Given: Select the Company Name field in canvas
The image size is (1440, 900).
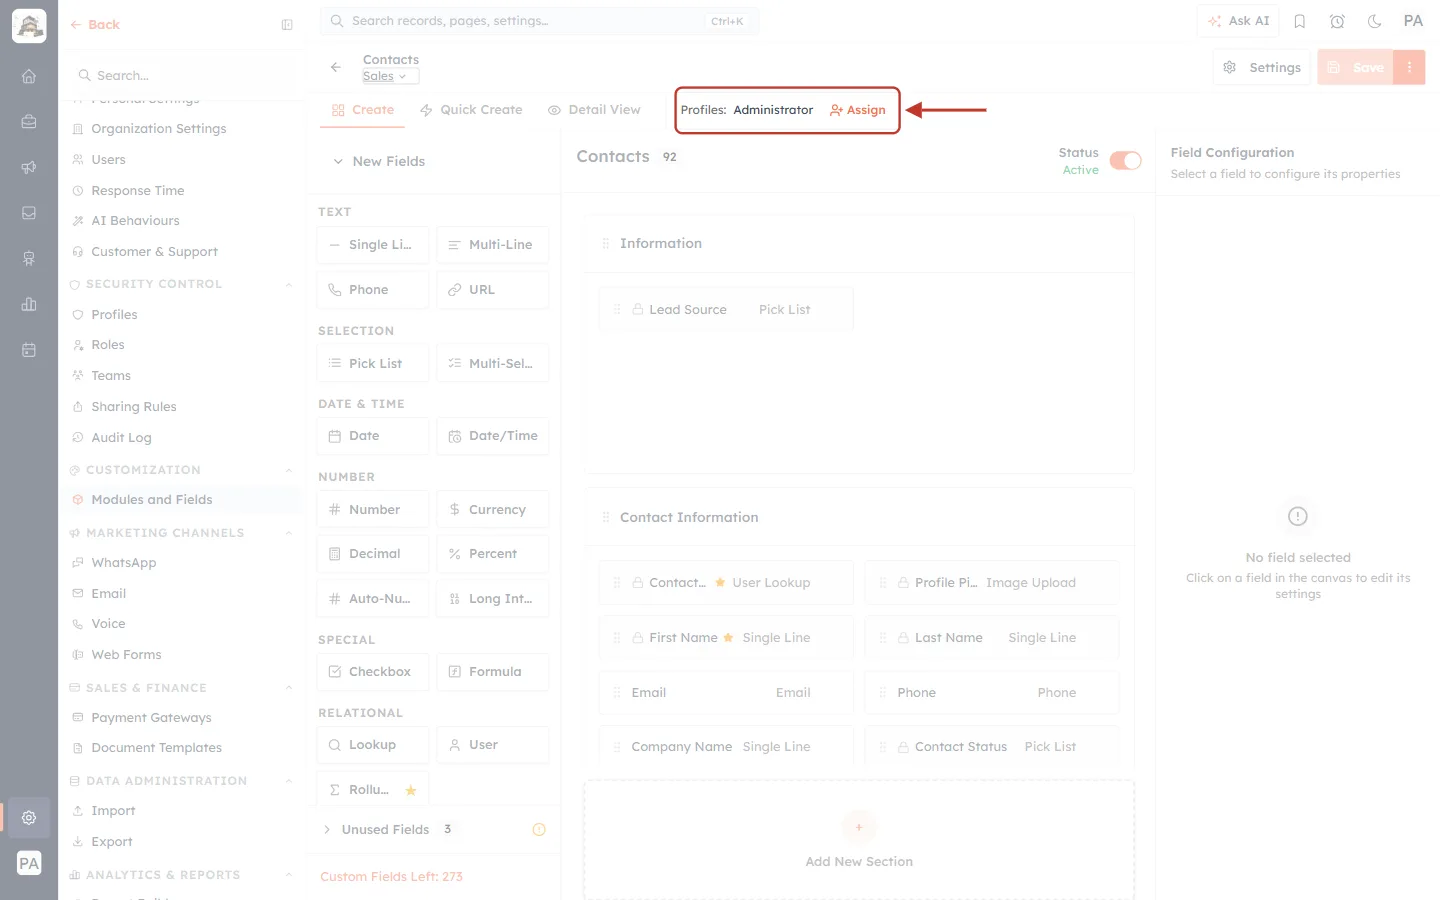Looking at the screenshot, I should (x=727, y=747).
